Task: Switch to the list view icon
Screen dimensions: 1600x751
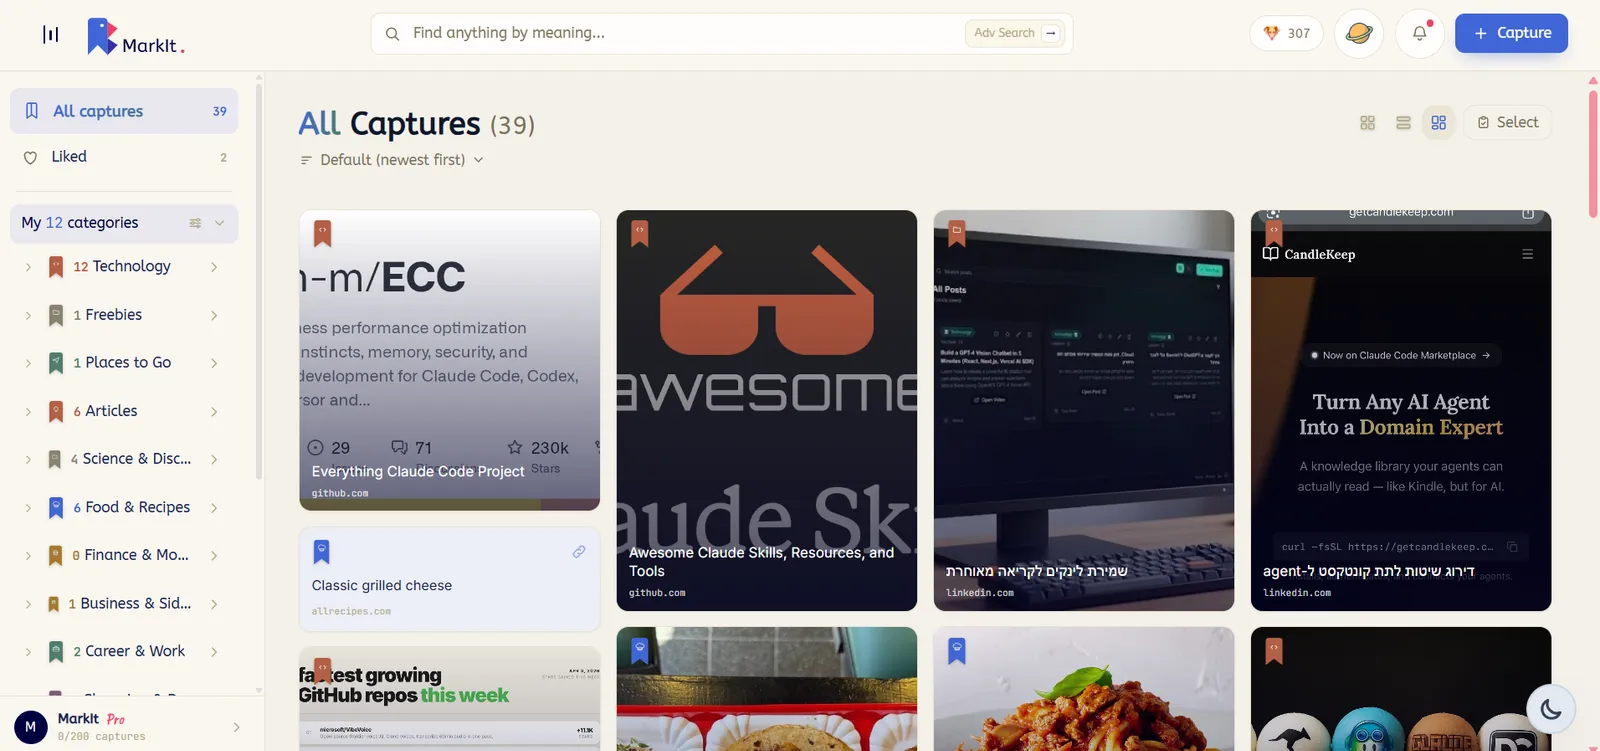Action: [x=1403, y=122]
